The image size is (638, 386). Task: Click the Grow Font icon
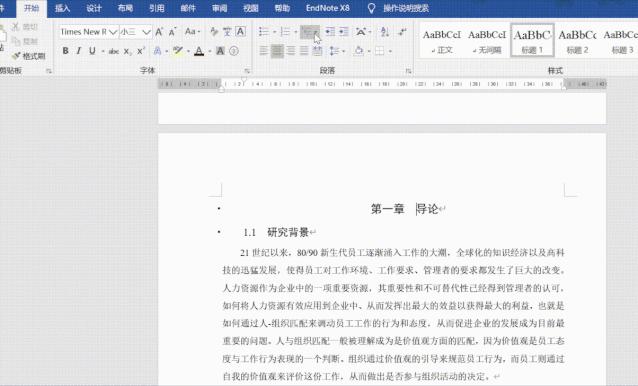coord(159,32)
